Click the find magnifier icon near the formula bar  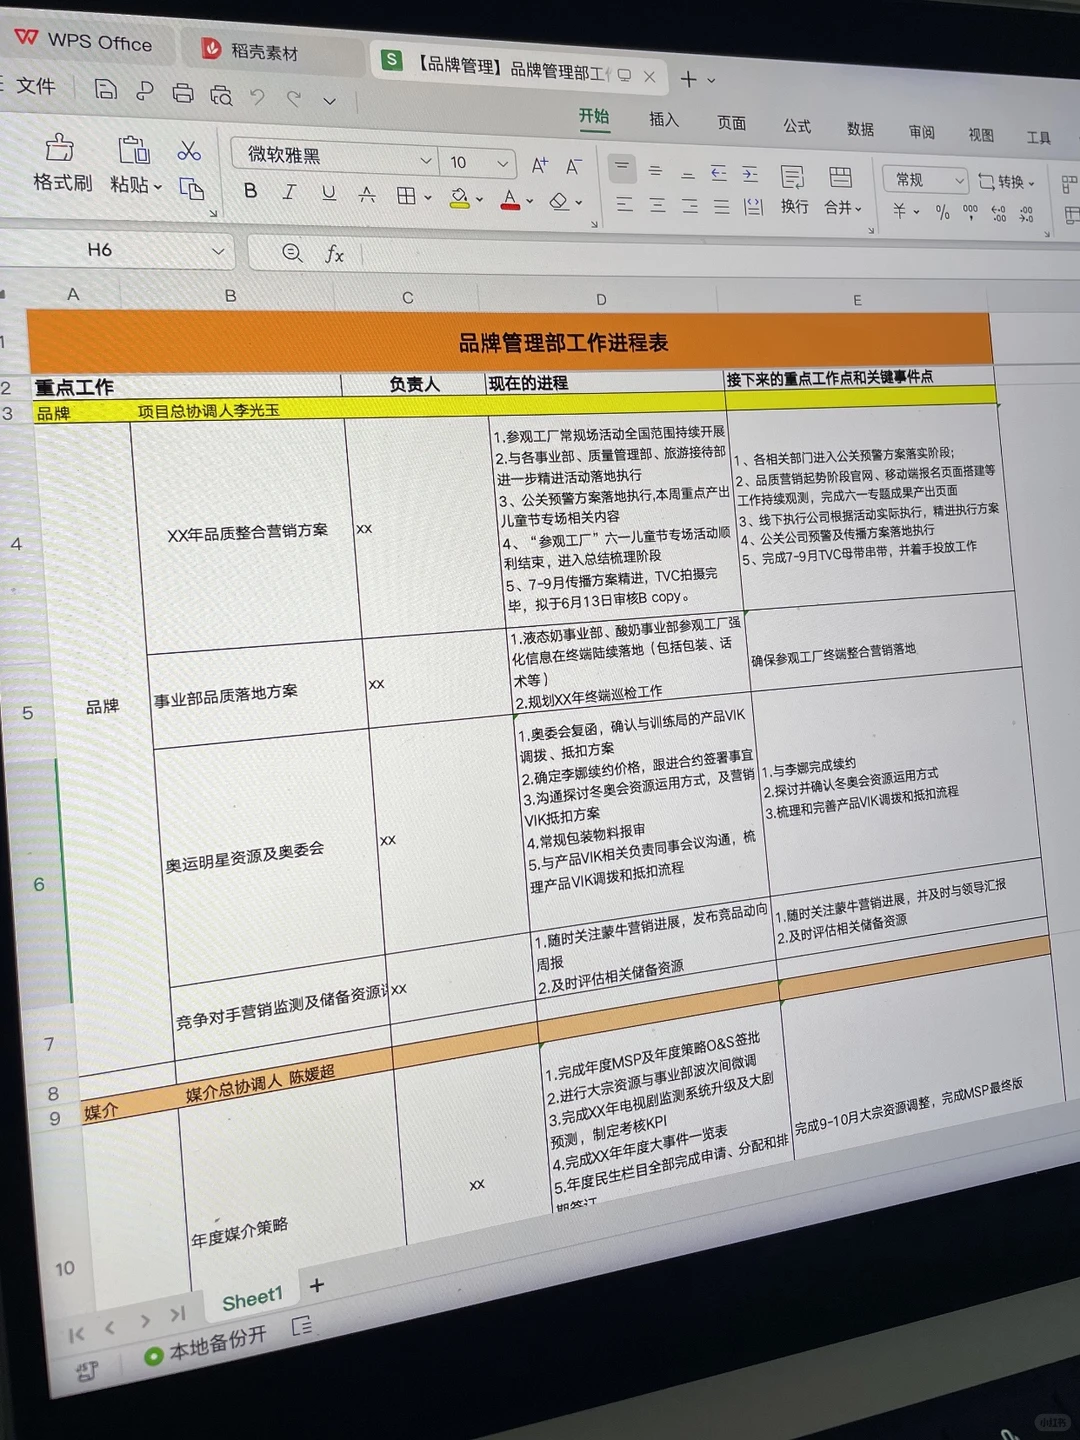290,253
